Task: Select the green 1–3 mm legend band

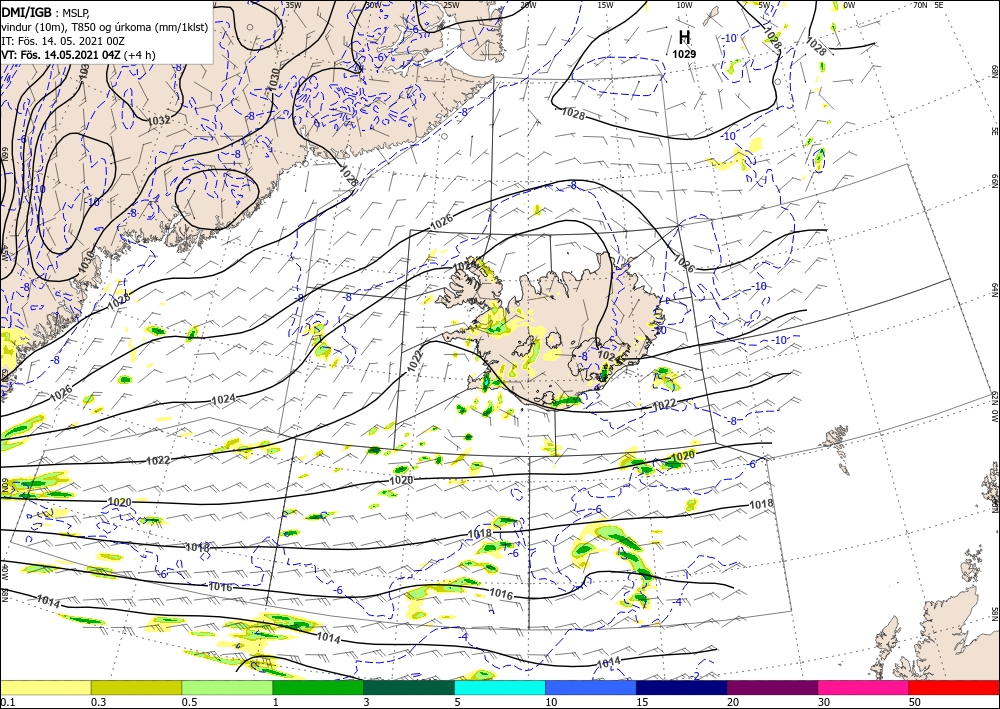Action: (318, 687)
